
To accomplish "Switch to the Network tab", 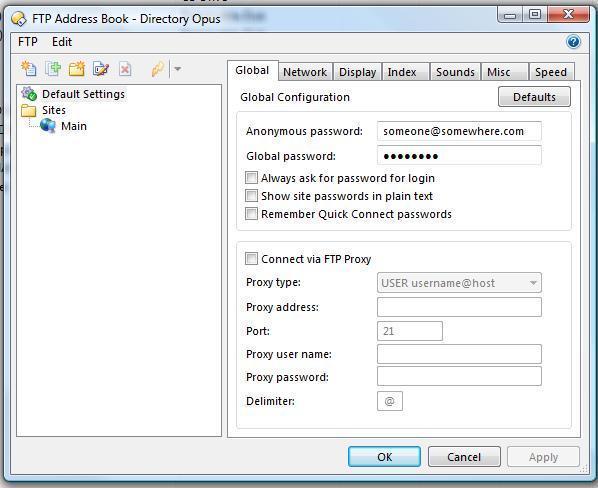I will pos(305,72).
